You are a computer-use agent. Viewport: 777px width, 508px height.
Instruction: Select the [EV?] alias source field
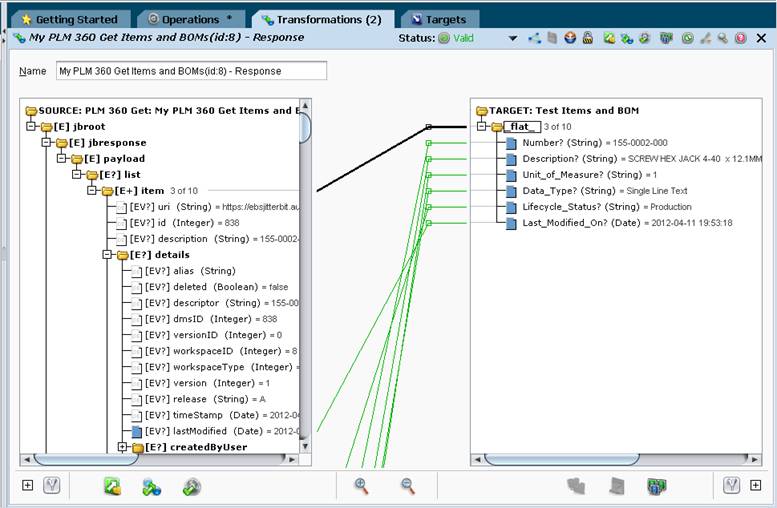point(183,271)
